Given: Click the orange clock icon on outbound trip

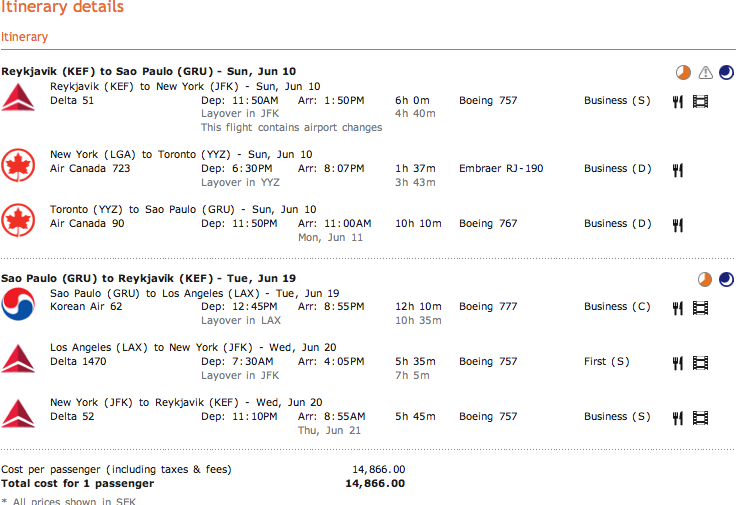Looking at the screenshot, I should tap(683, 72).
